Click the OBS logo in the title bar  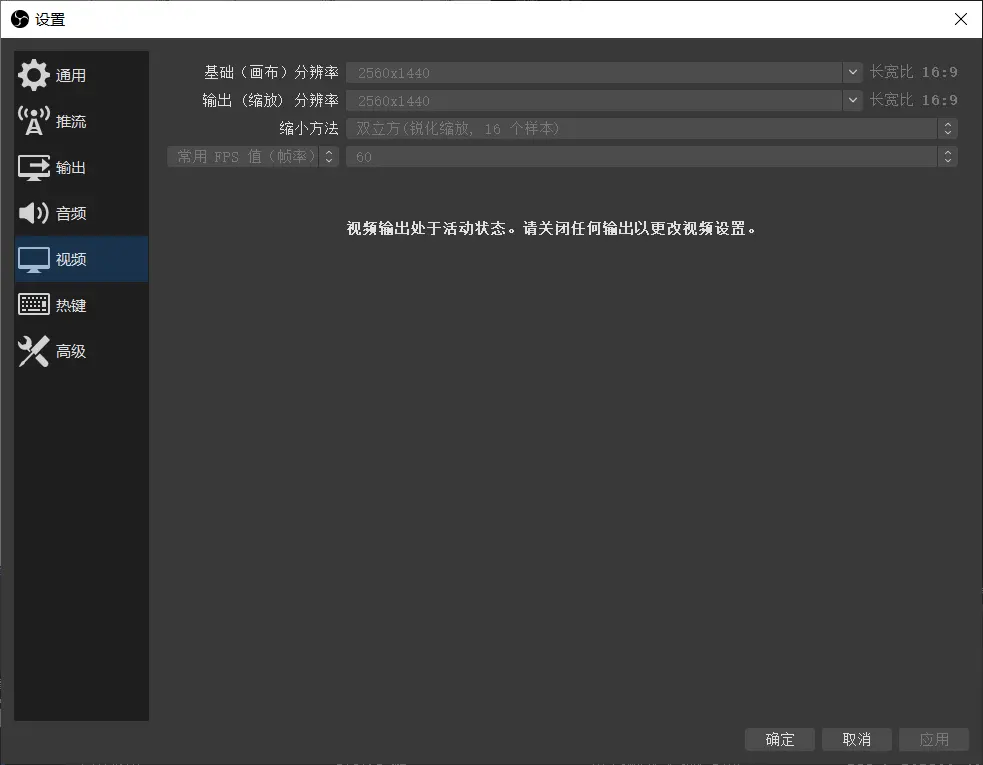click(20, 19)
